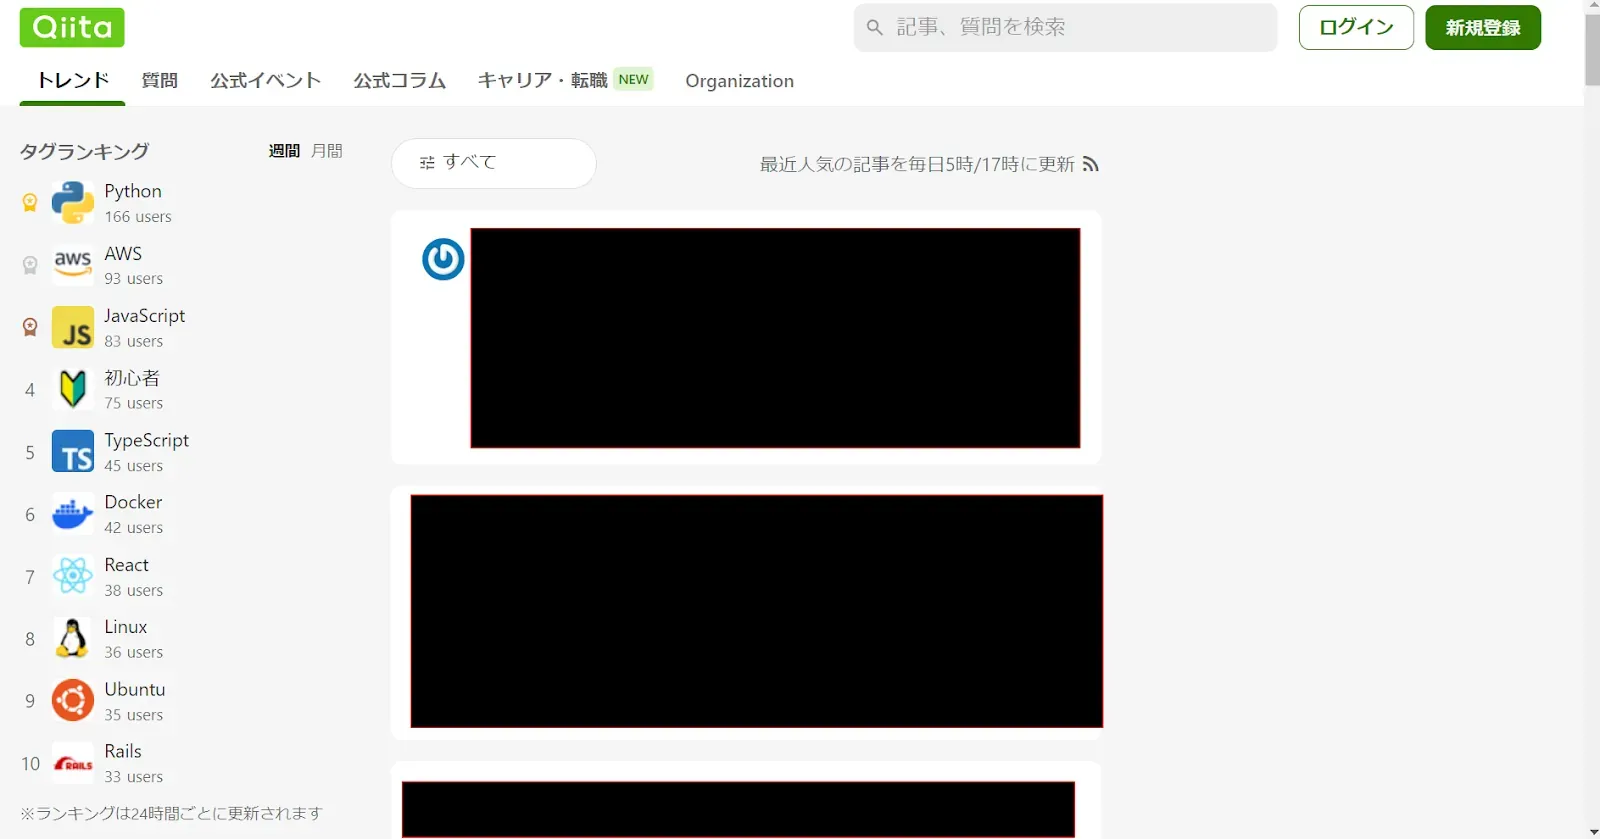This screenshot has height=839, width=1600.
Task: Open the AWS tag icon
Action: (x=72, y=265)
